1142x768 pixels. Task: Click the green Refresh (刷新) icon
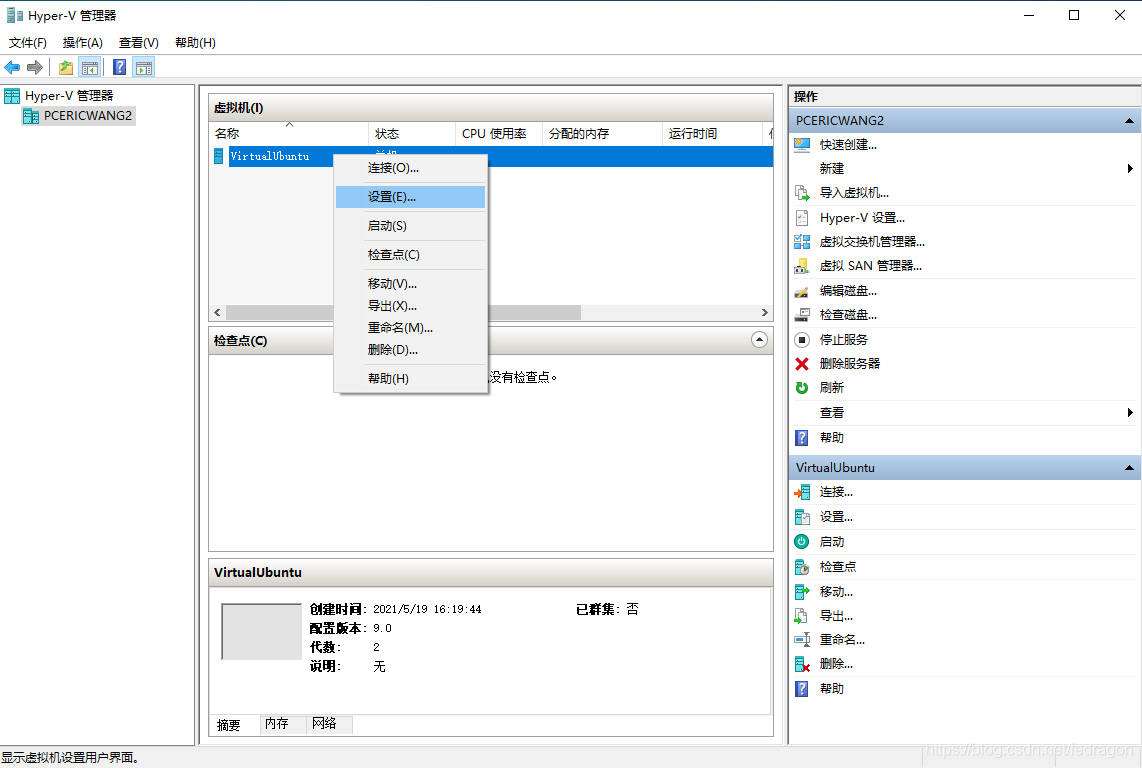(x=802, y=388)
